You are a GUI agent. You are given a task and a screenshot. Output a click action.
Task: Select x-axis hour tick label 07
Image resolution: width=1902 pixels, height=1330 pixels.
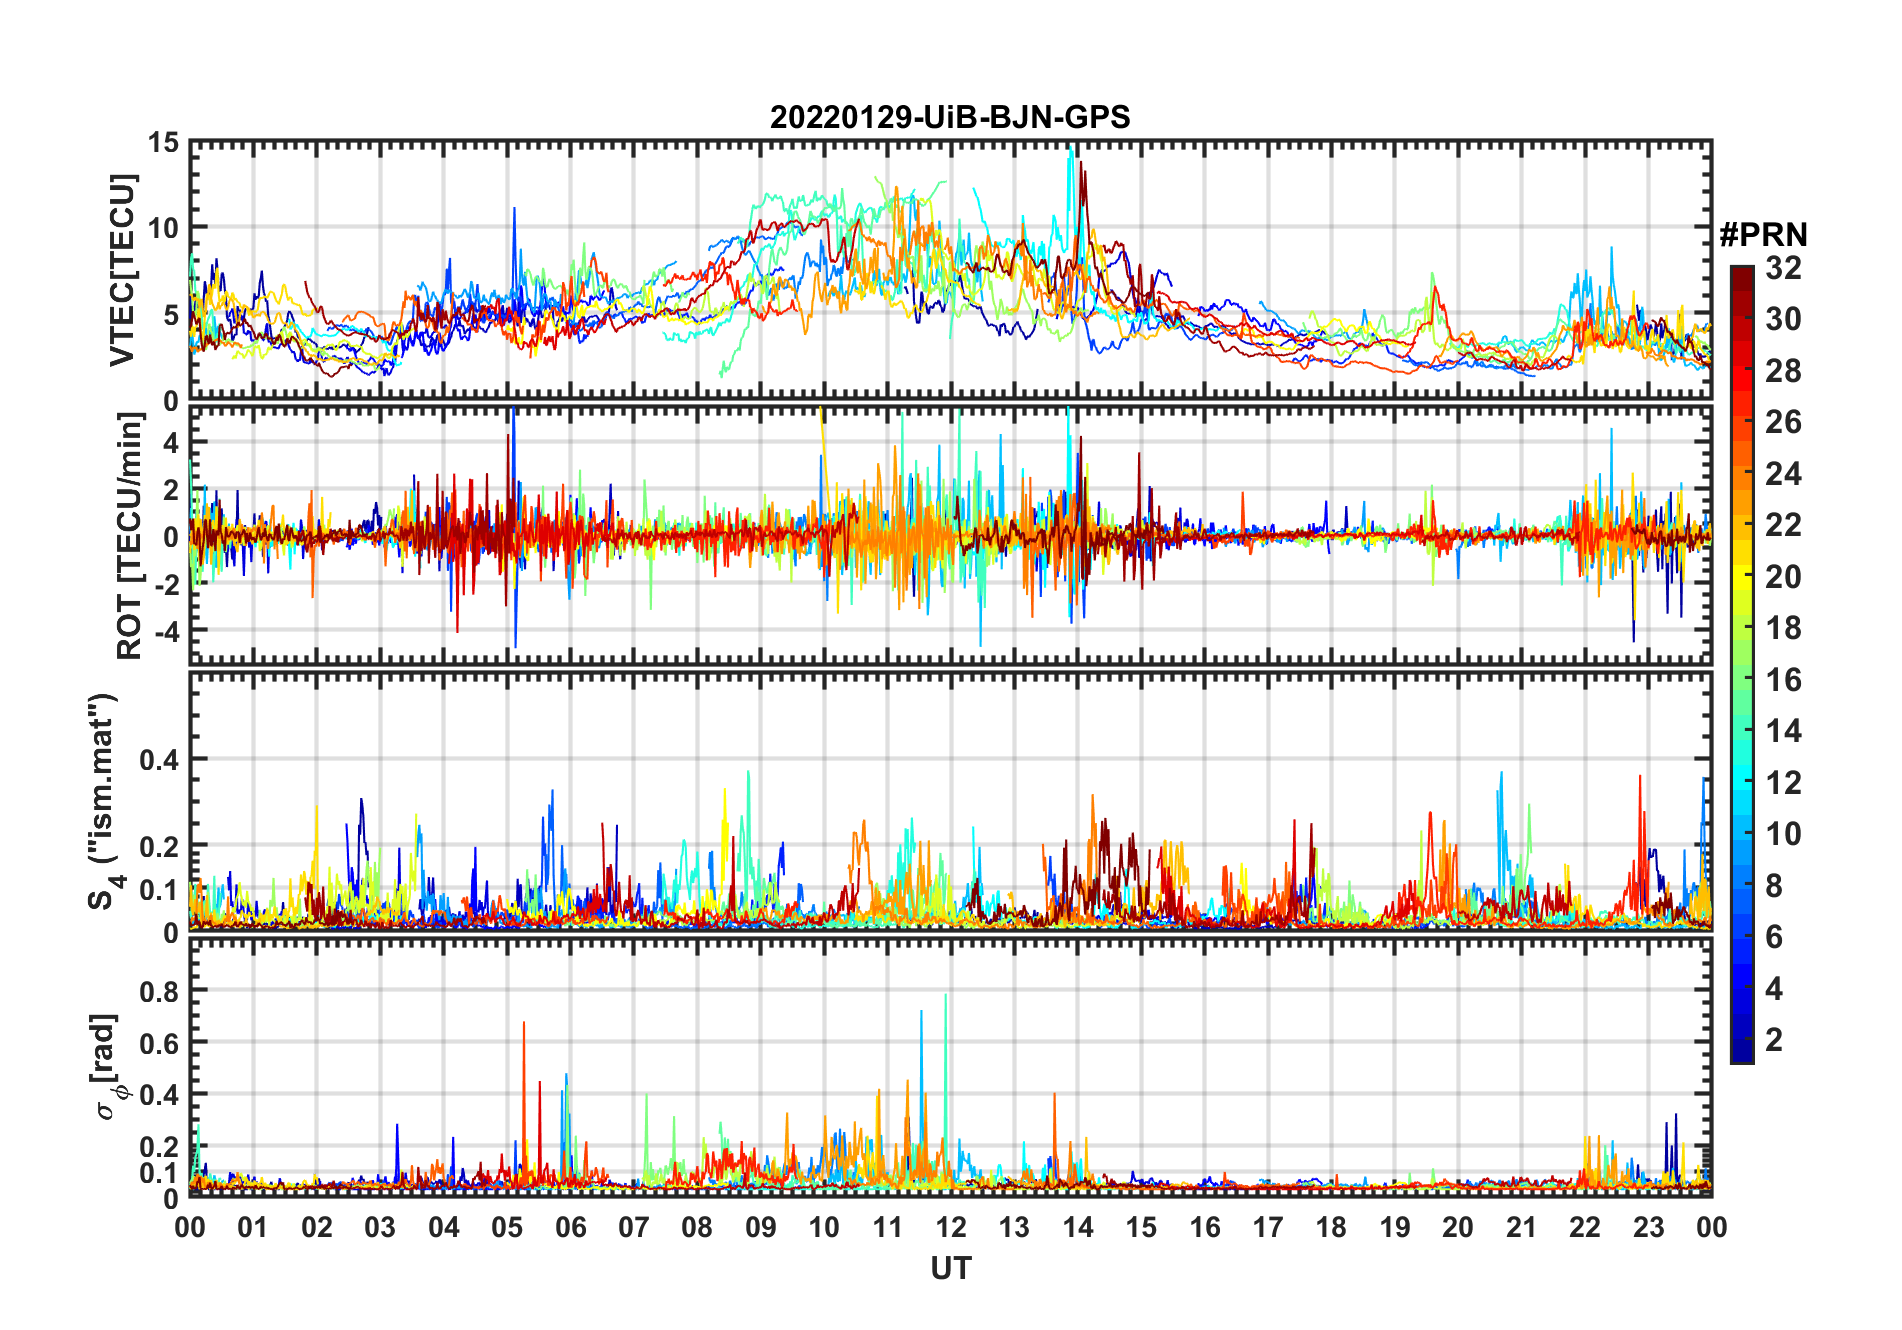(634, 1227)
